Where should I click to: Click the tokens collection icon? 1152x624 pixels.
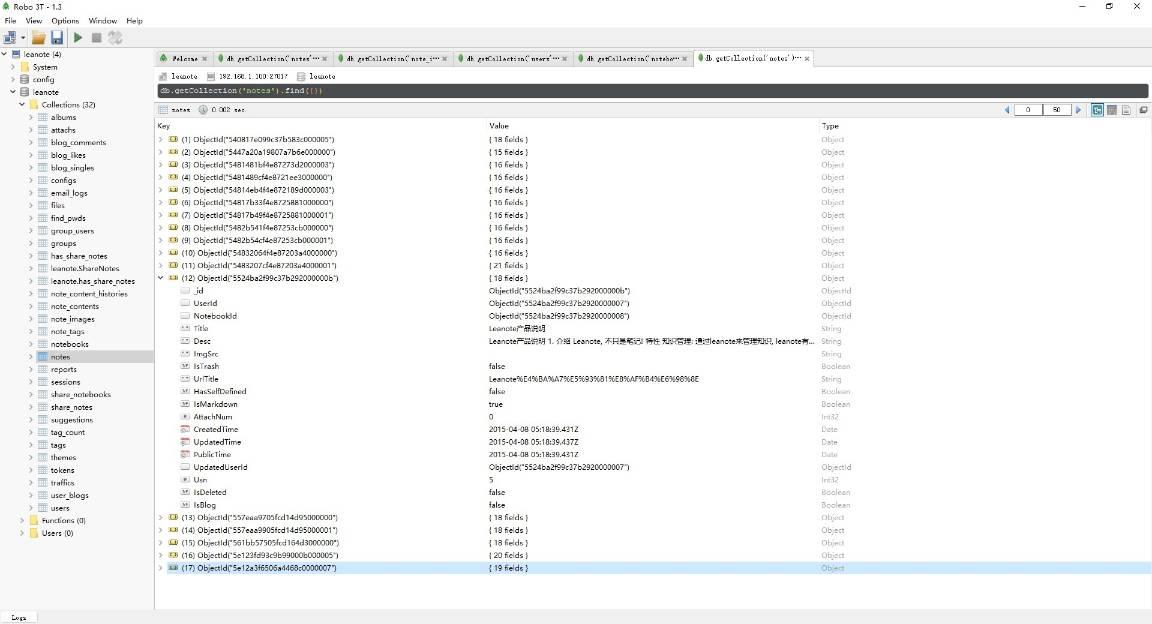click(x=43, y=470)
